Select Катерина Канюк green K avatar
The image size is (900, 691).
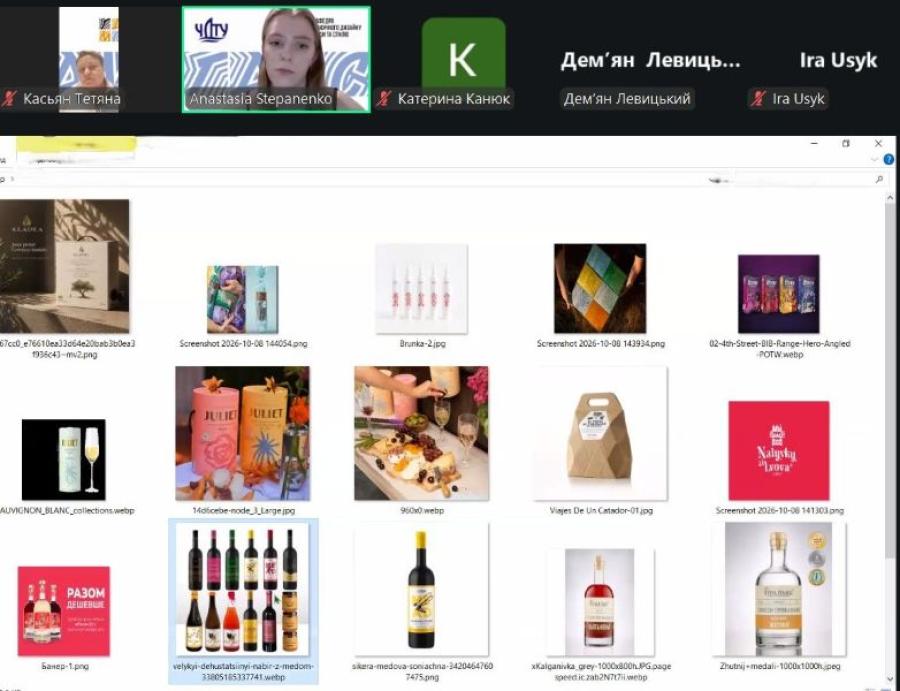[x=463, y=54]
